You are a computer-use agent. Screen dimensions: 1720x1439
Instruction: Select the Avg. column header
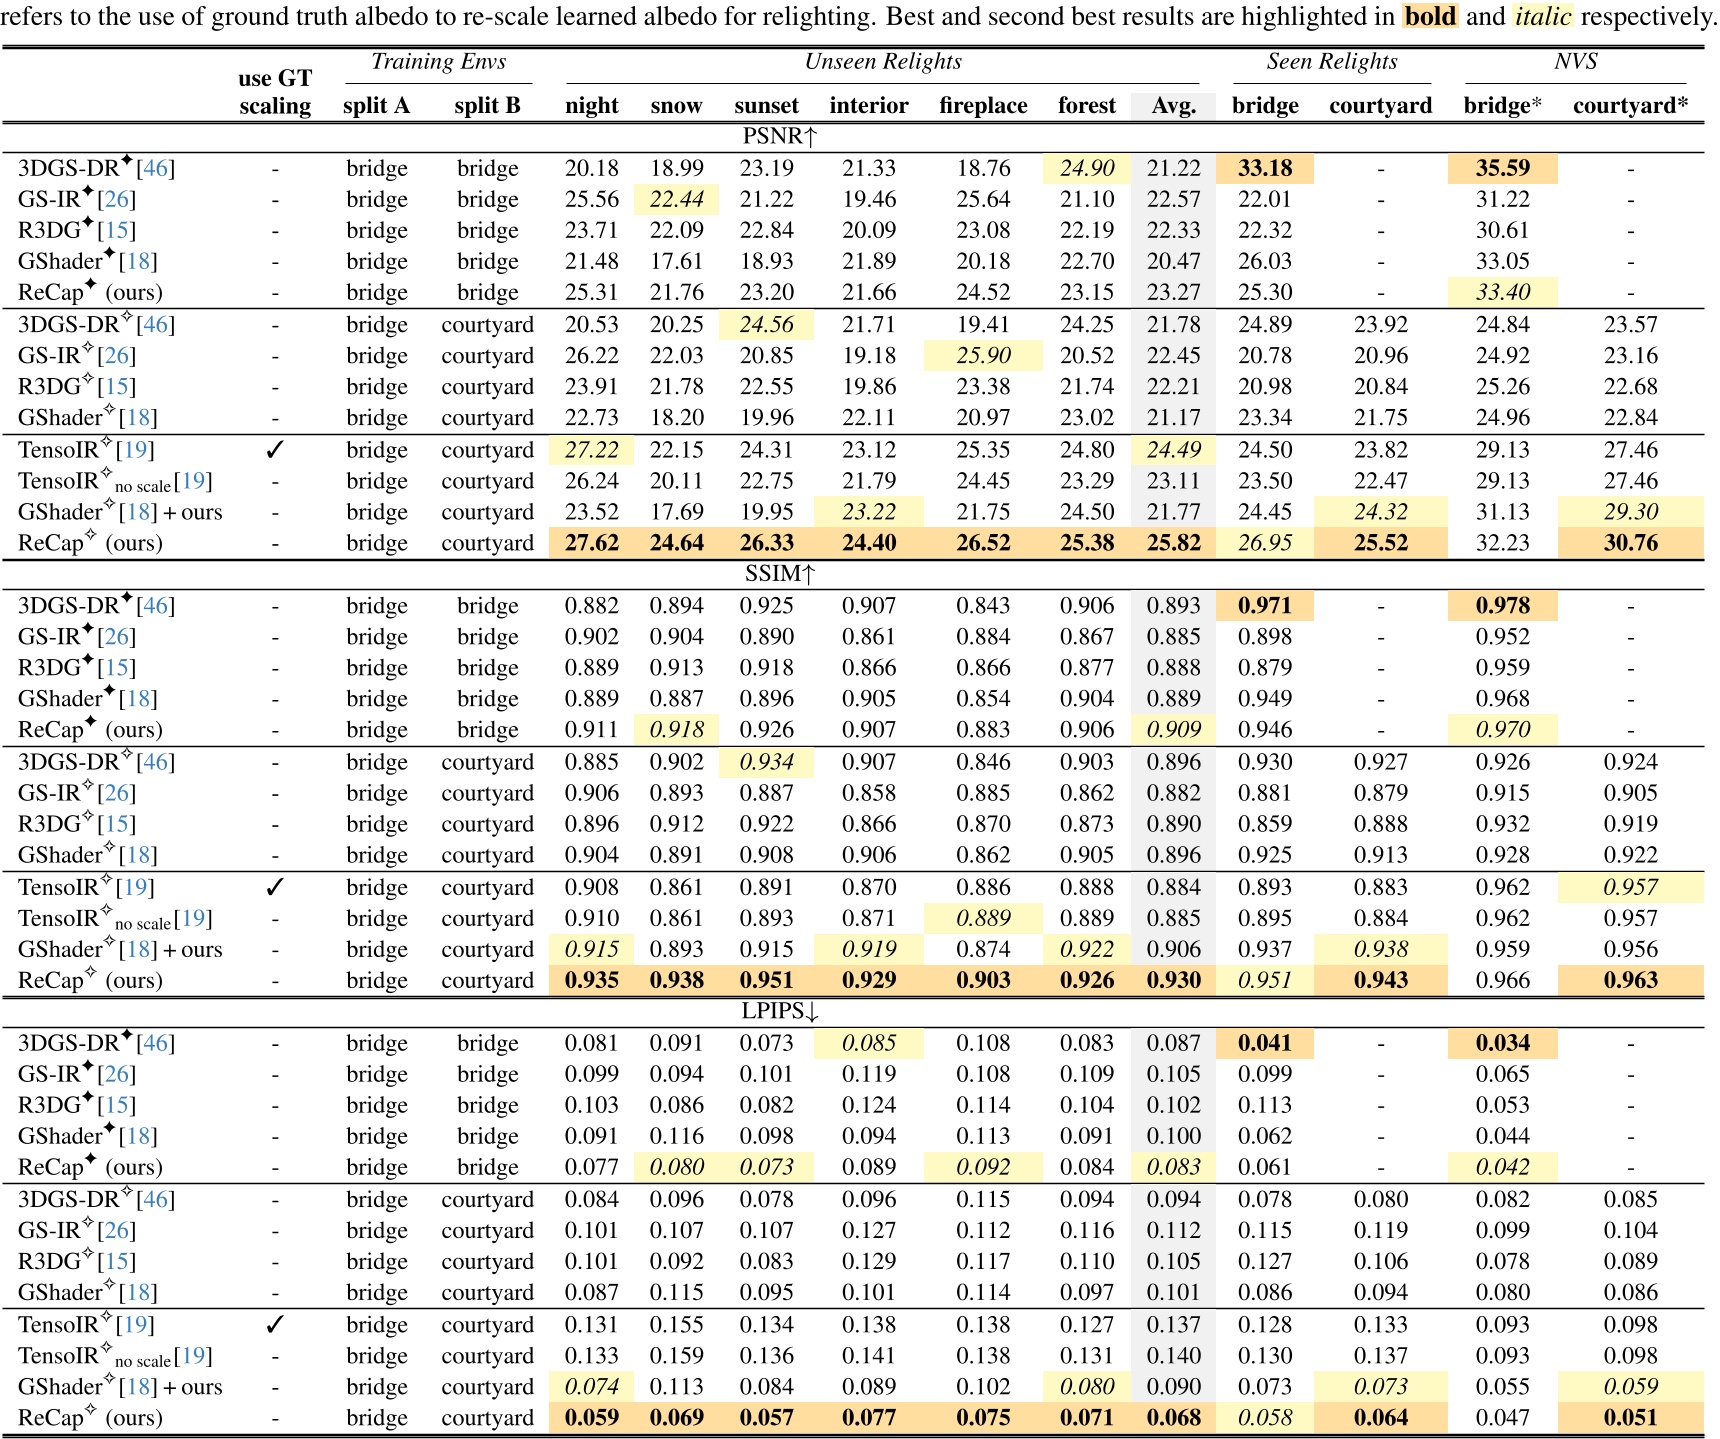click(1173, 106)
